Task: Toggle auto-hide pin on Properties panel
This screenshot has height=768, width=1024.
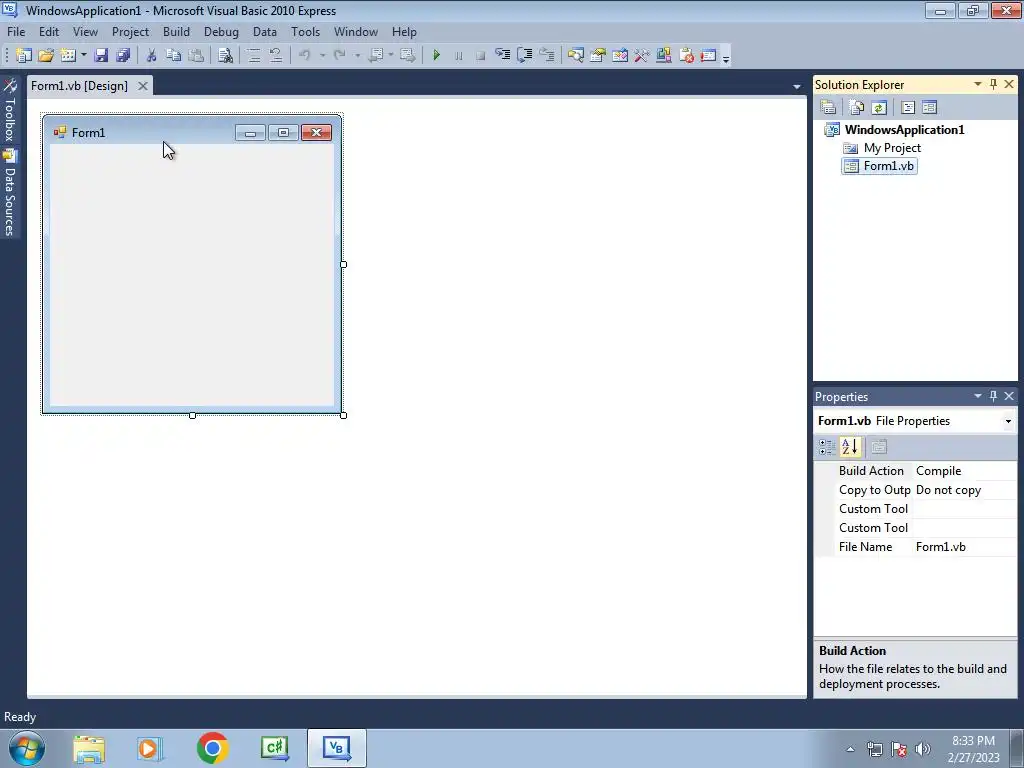Action: (993, 396)
